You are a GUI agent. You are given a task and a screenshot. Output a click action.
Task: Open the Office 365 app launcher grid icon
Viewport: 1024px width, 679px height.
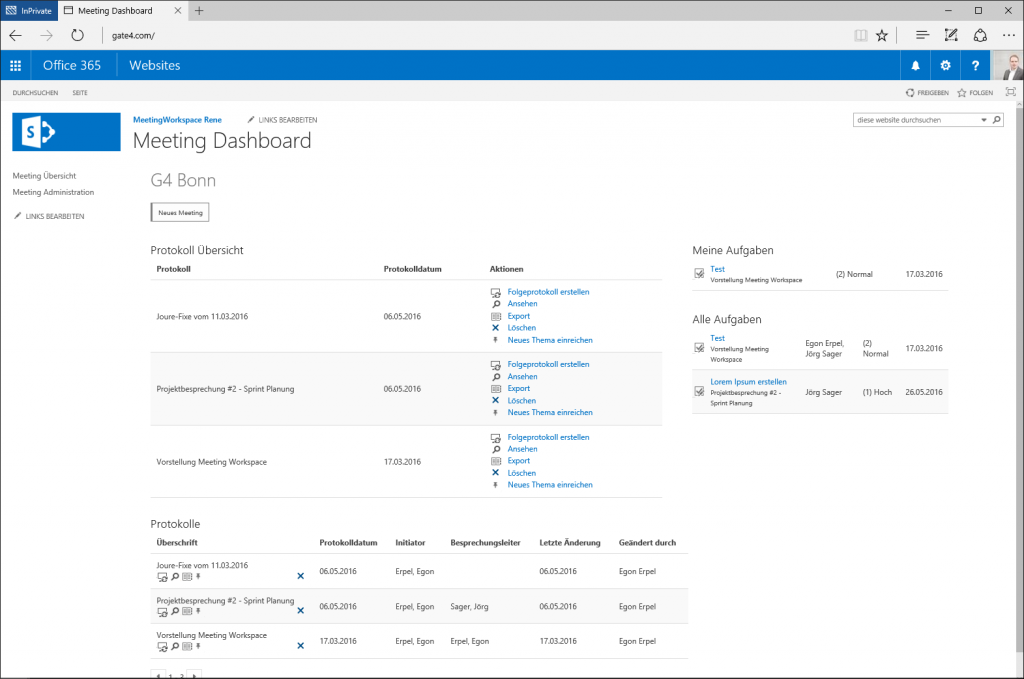[14, 65]
